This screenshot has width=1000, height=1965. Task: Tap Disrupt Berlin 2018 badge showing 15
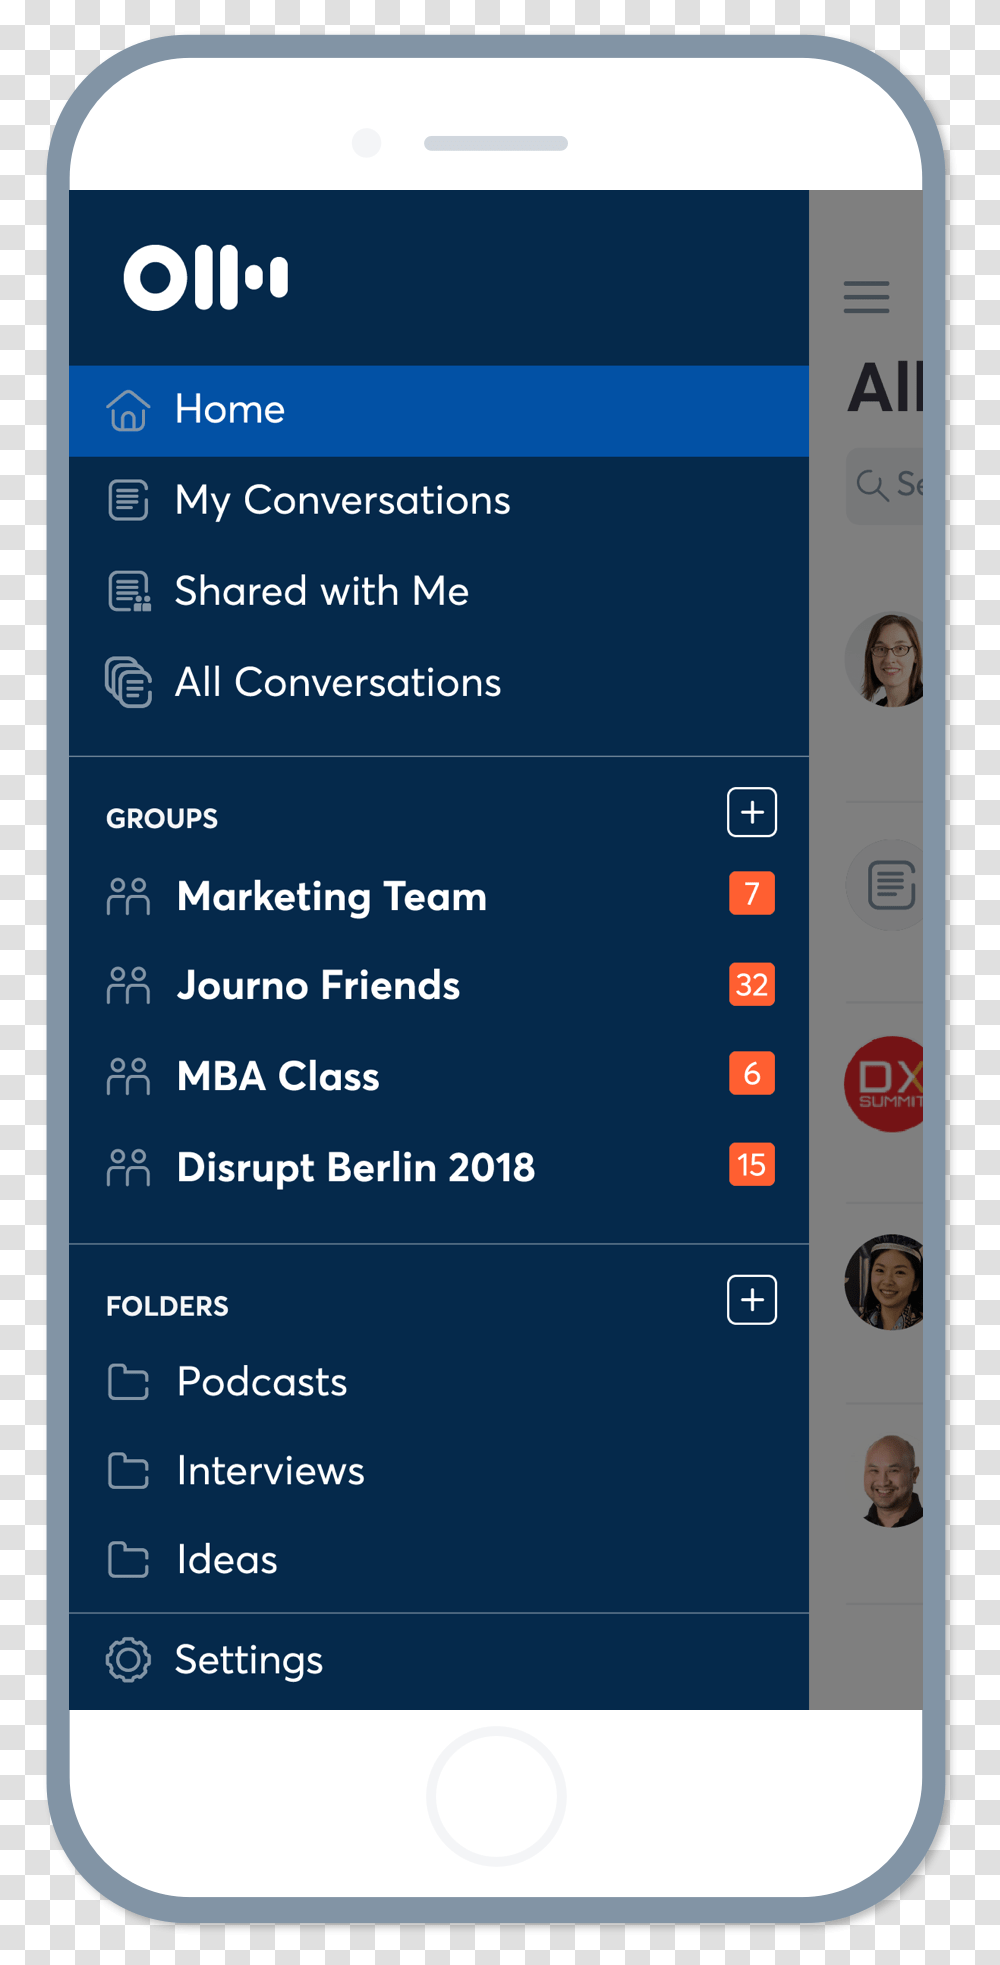[x=752, y=1165]
